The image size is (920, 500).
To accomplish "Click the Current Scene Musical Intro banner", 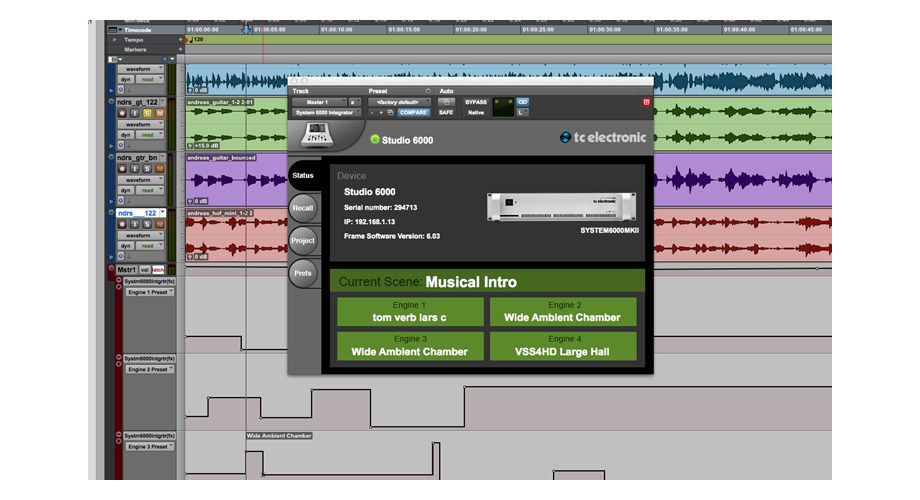I will pos(487,282).
